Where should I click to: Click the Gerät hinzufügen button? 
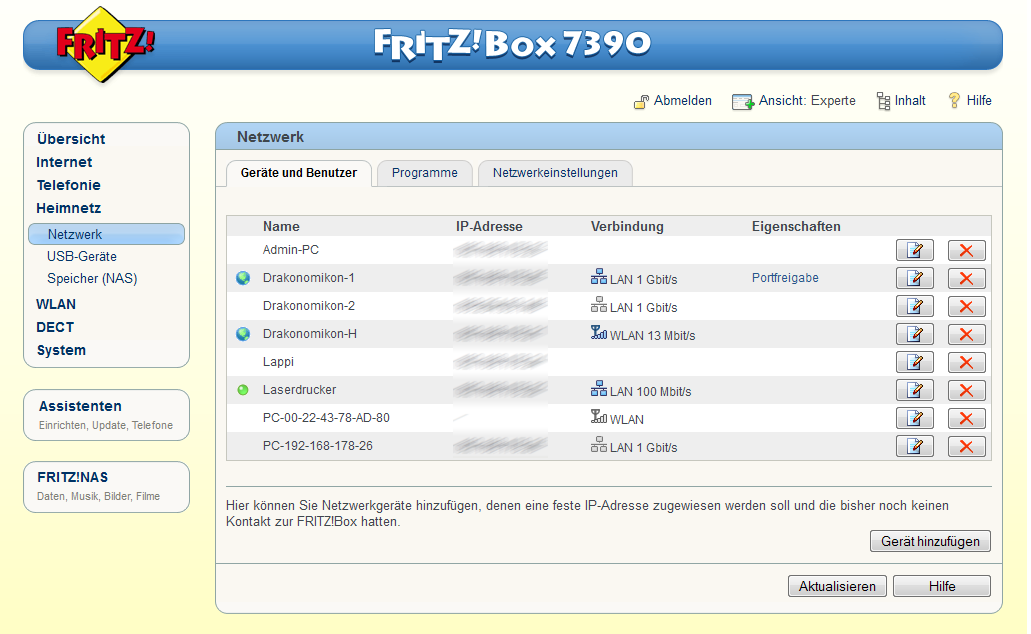tap(930, 541)
